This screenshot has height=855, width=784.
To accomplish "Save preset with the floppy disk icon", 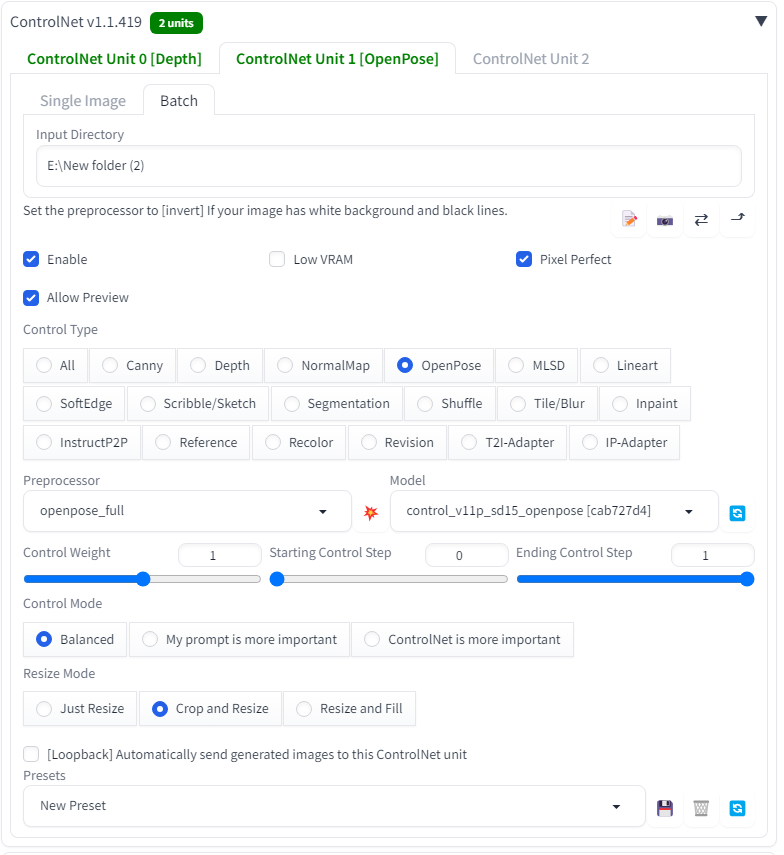I will (x=665, y=807).
